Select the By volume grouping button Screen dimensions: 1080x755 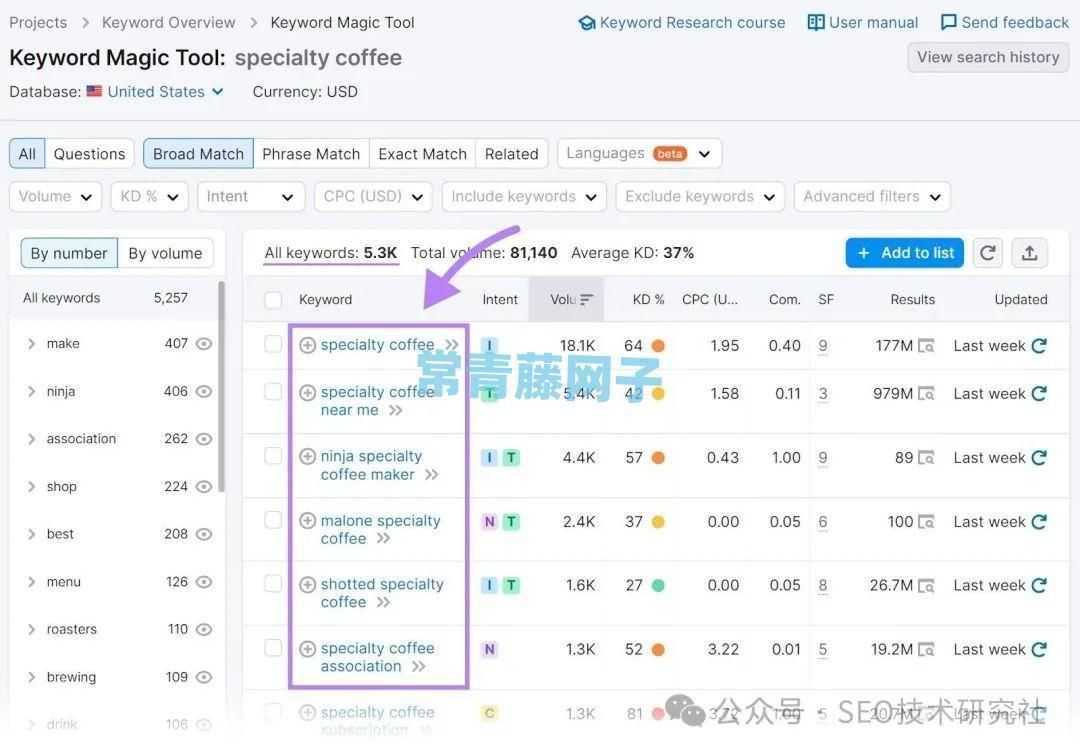click(x=165, y=254)
